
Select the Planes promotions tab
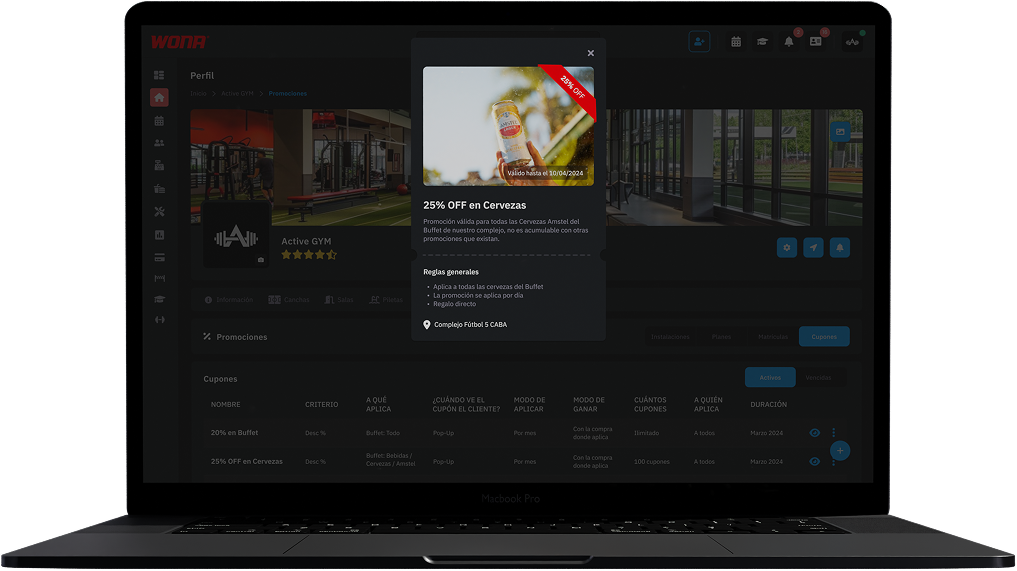pyautogui.click(x=721, y=337)
